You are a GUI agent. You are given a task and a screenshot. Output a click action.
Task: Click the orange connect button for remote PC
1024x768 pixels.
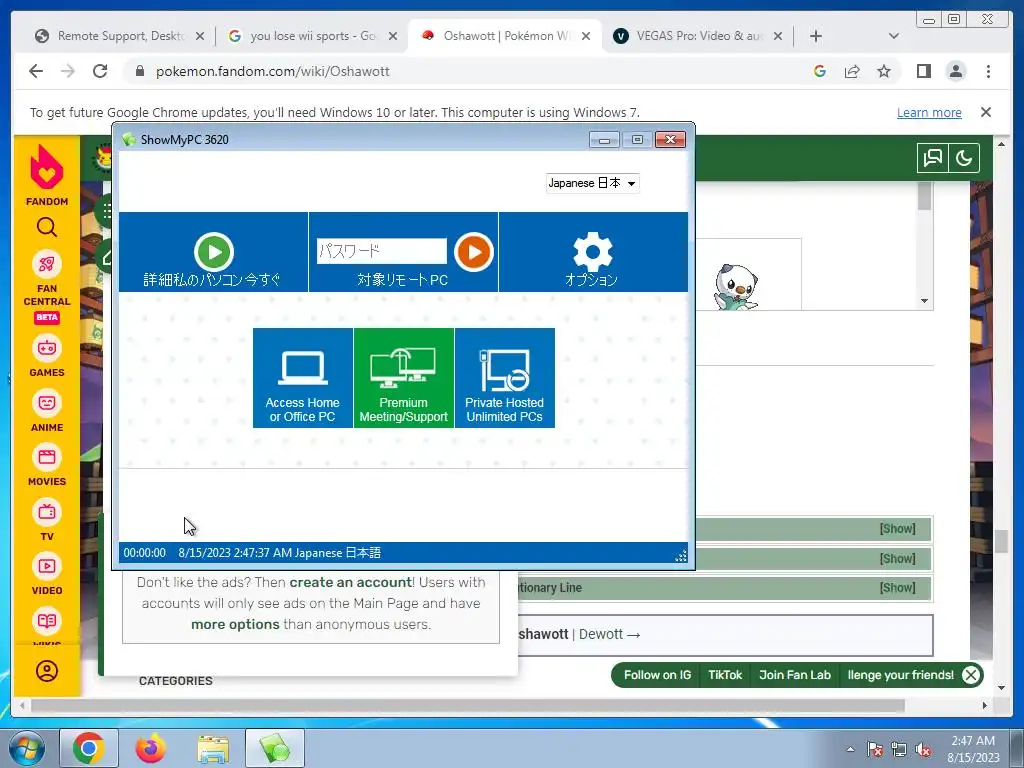click(473, 251)
